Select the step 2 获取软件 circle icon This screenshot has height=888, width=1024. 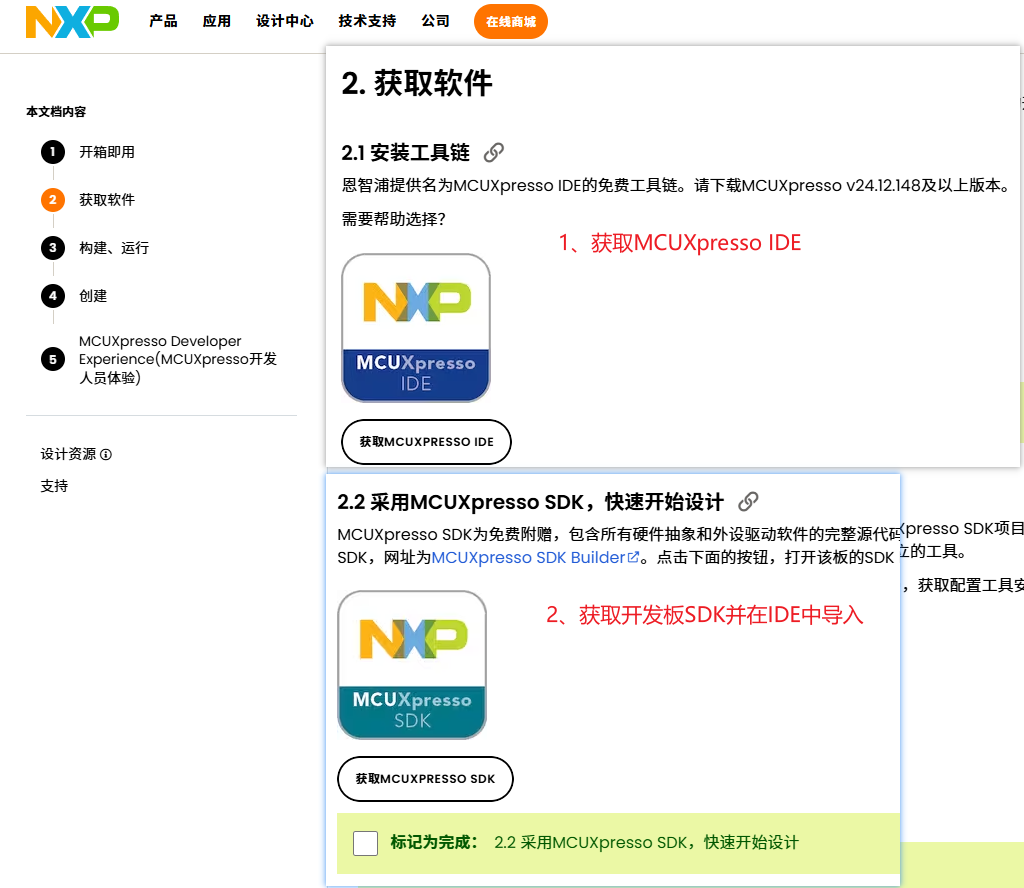tap(52, 199)
